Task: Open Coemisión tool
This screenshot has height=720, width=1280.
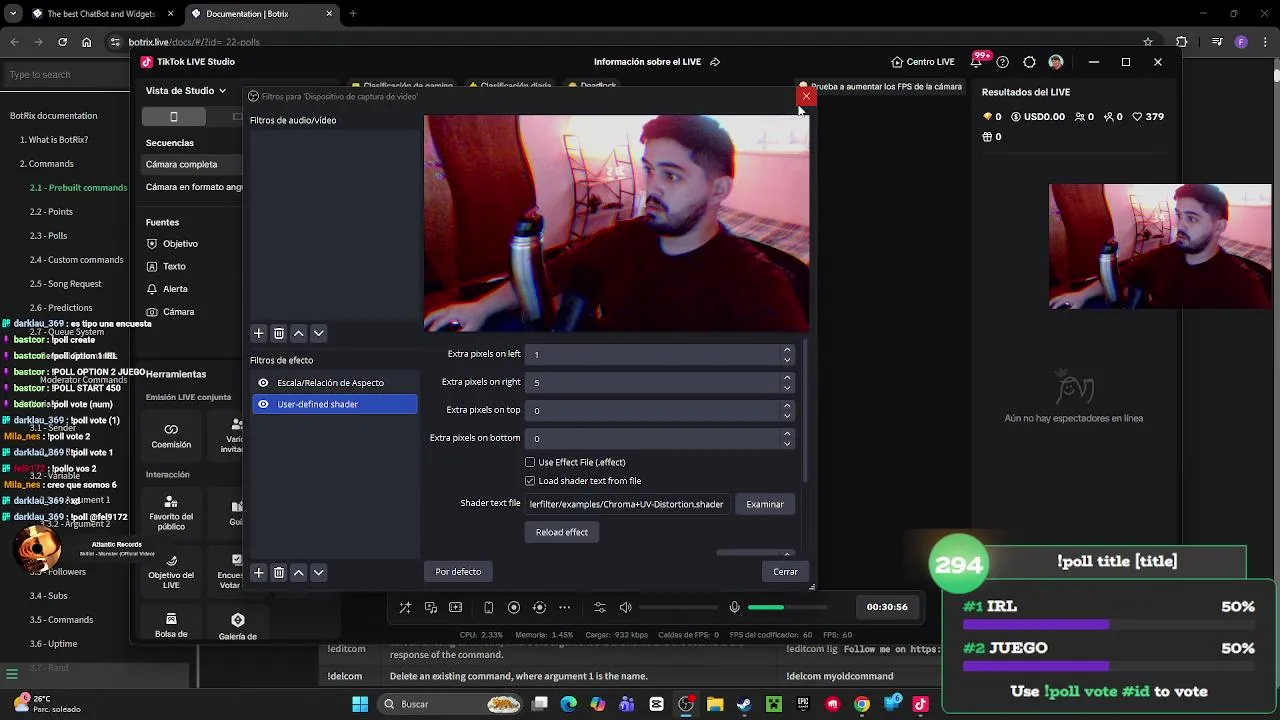Action: 171,436
